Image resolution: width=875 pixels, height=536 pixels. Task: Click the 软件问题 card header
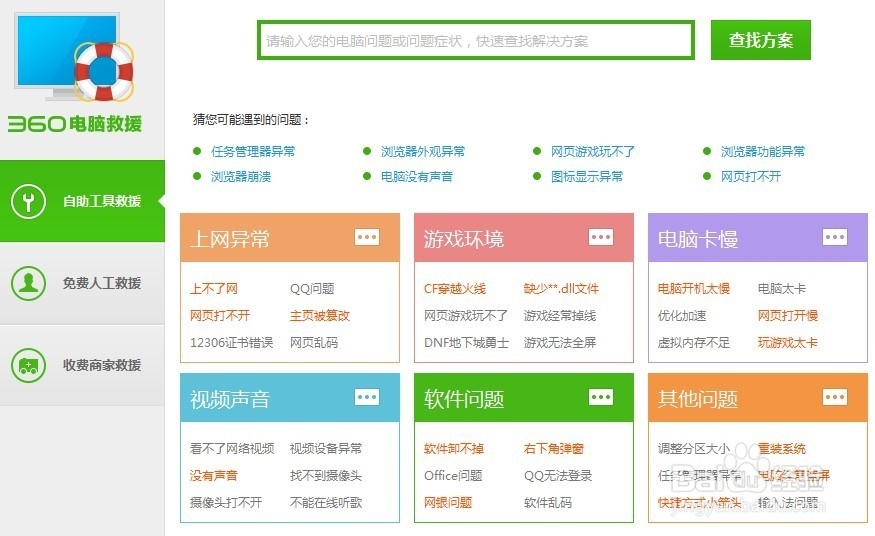coord(524,398)
